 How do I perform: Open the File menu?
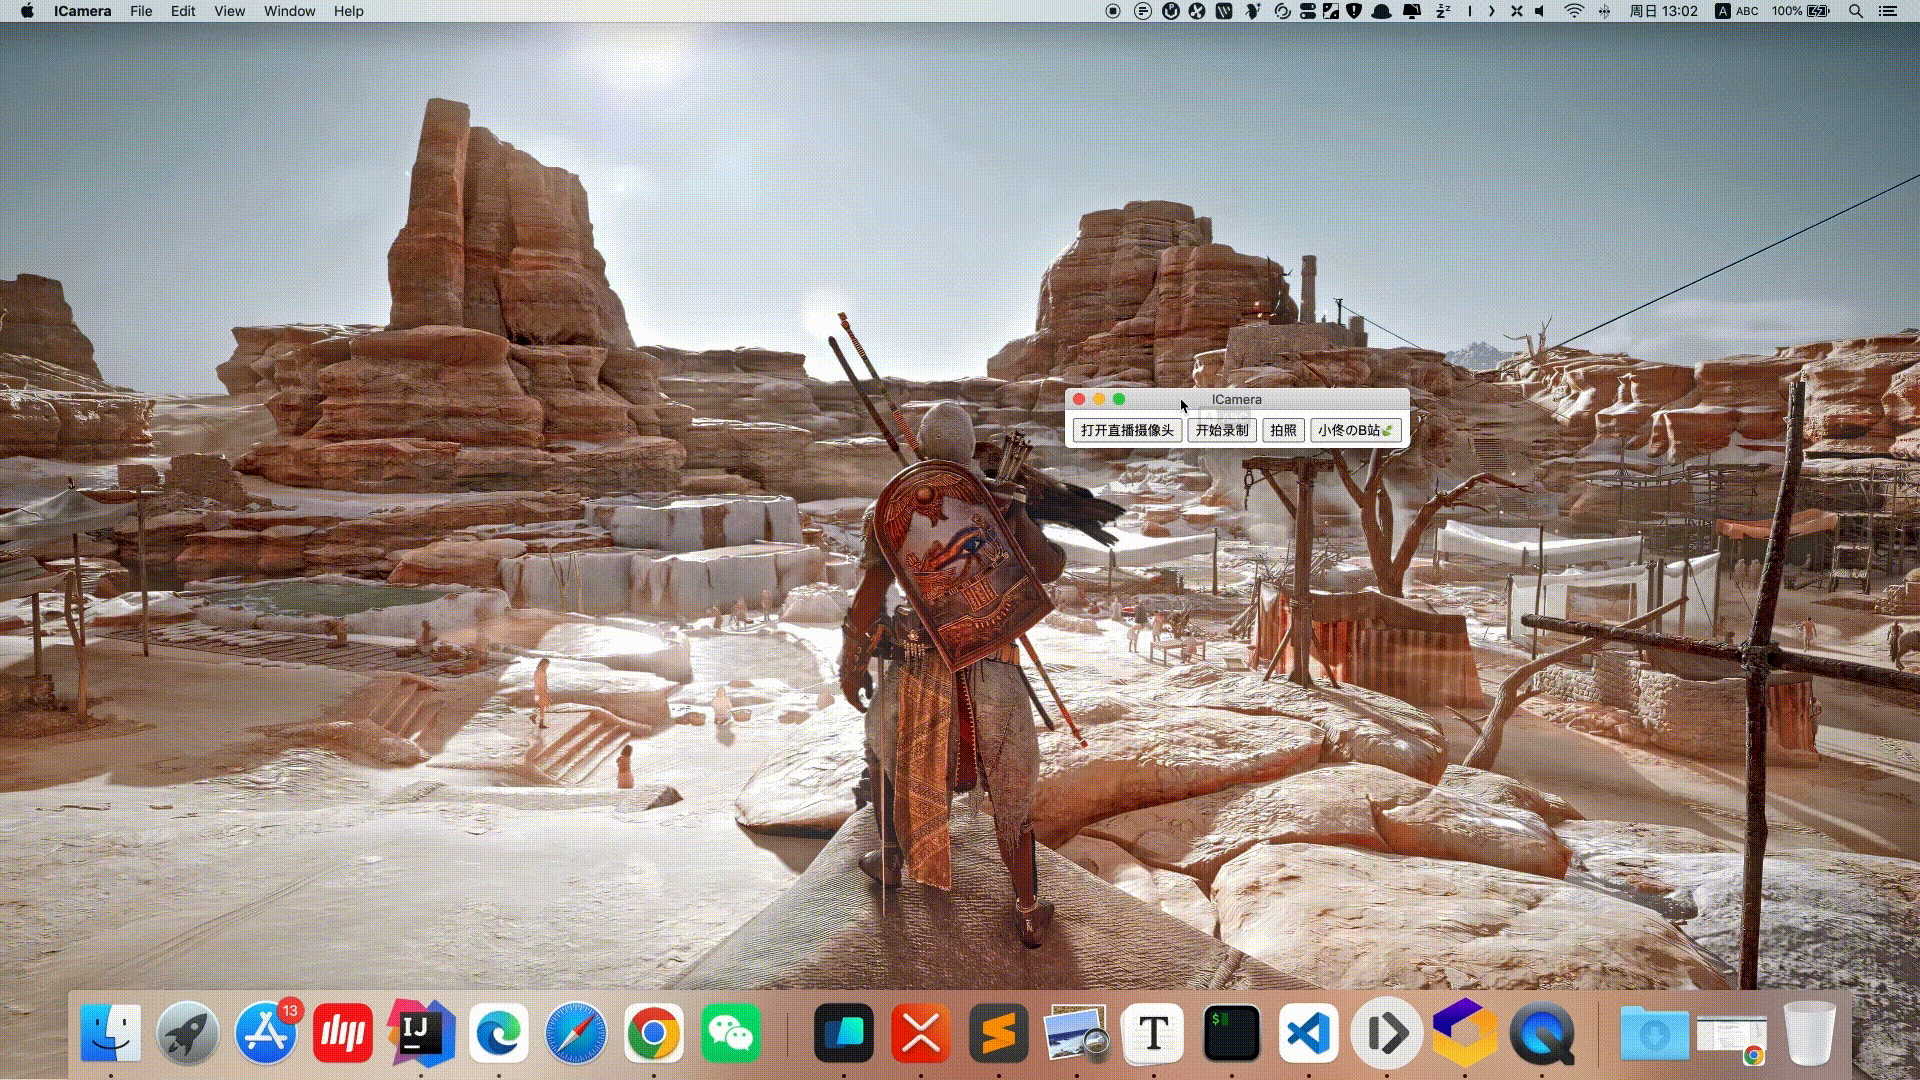pyautogui.click(x=141, y=11)
